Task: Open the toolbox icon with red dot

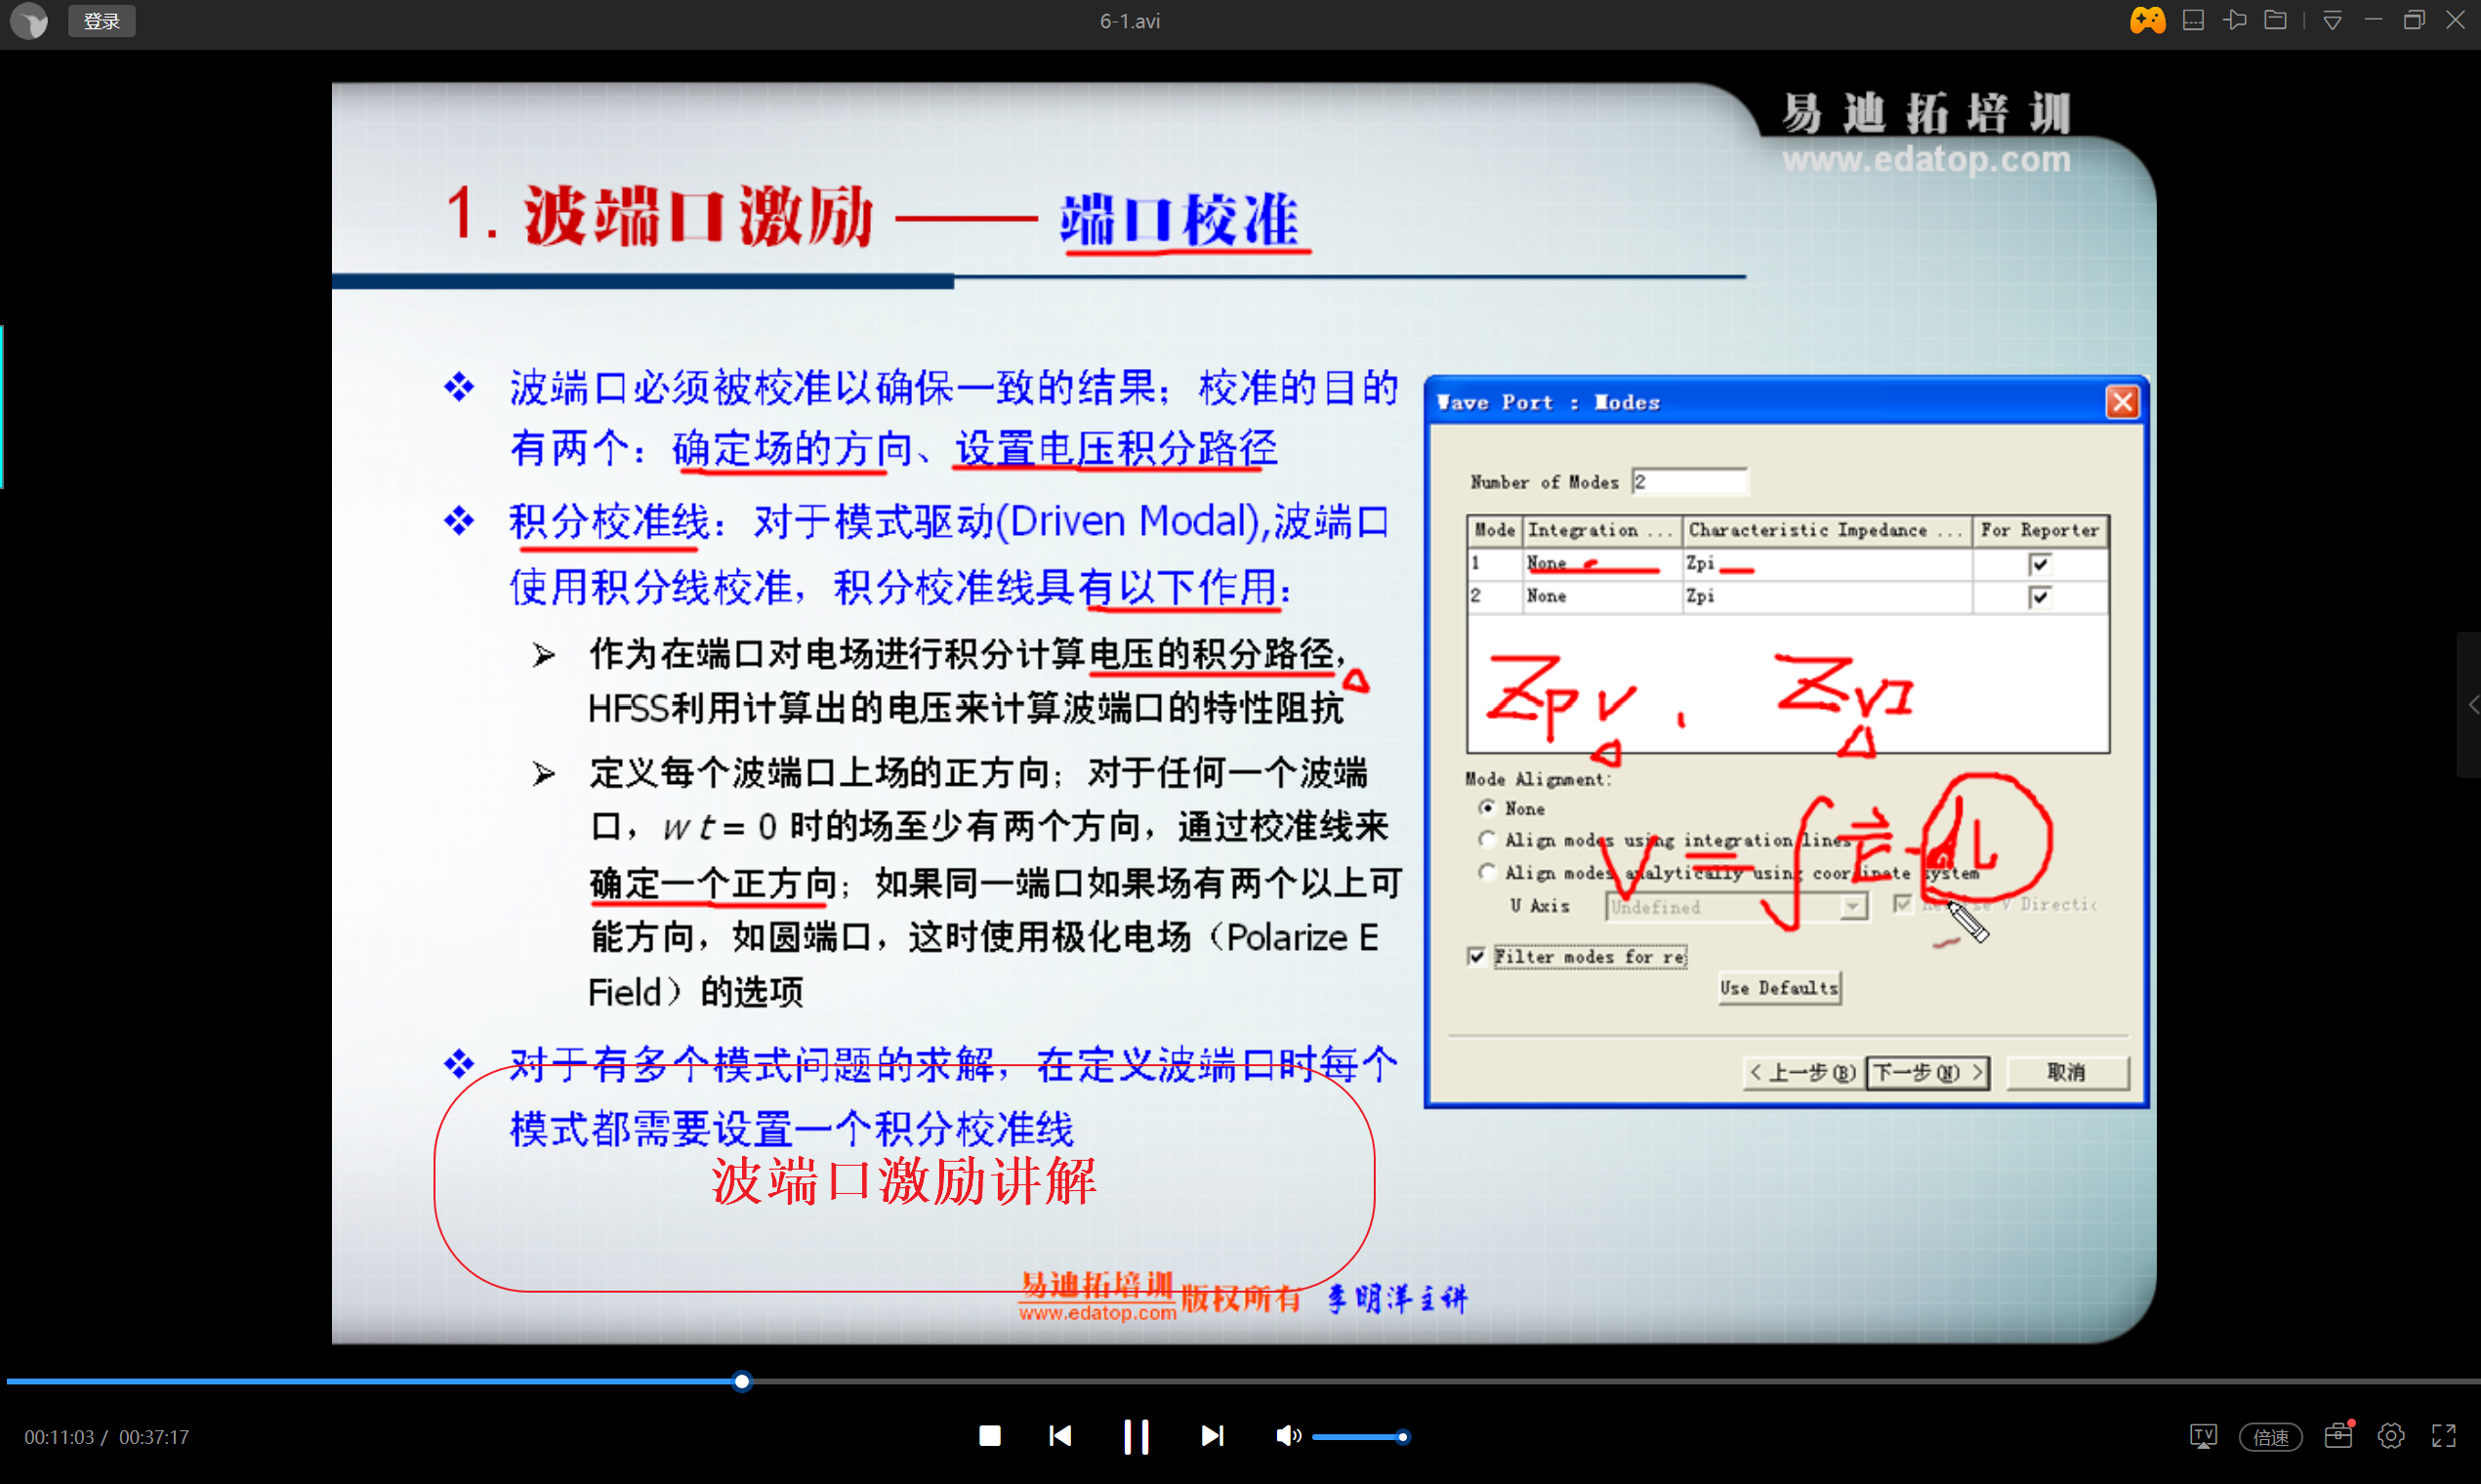Action: point(2338,1435)
